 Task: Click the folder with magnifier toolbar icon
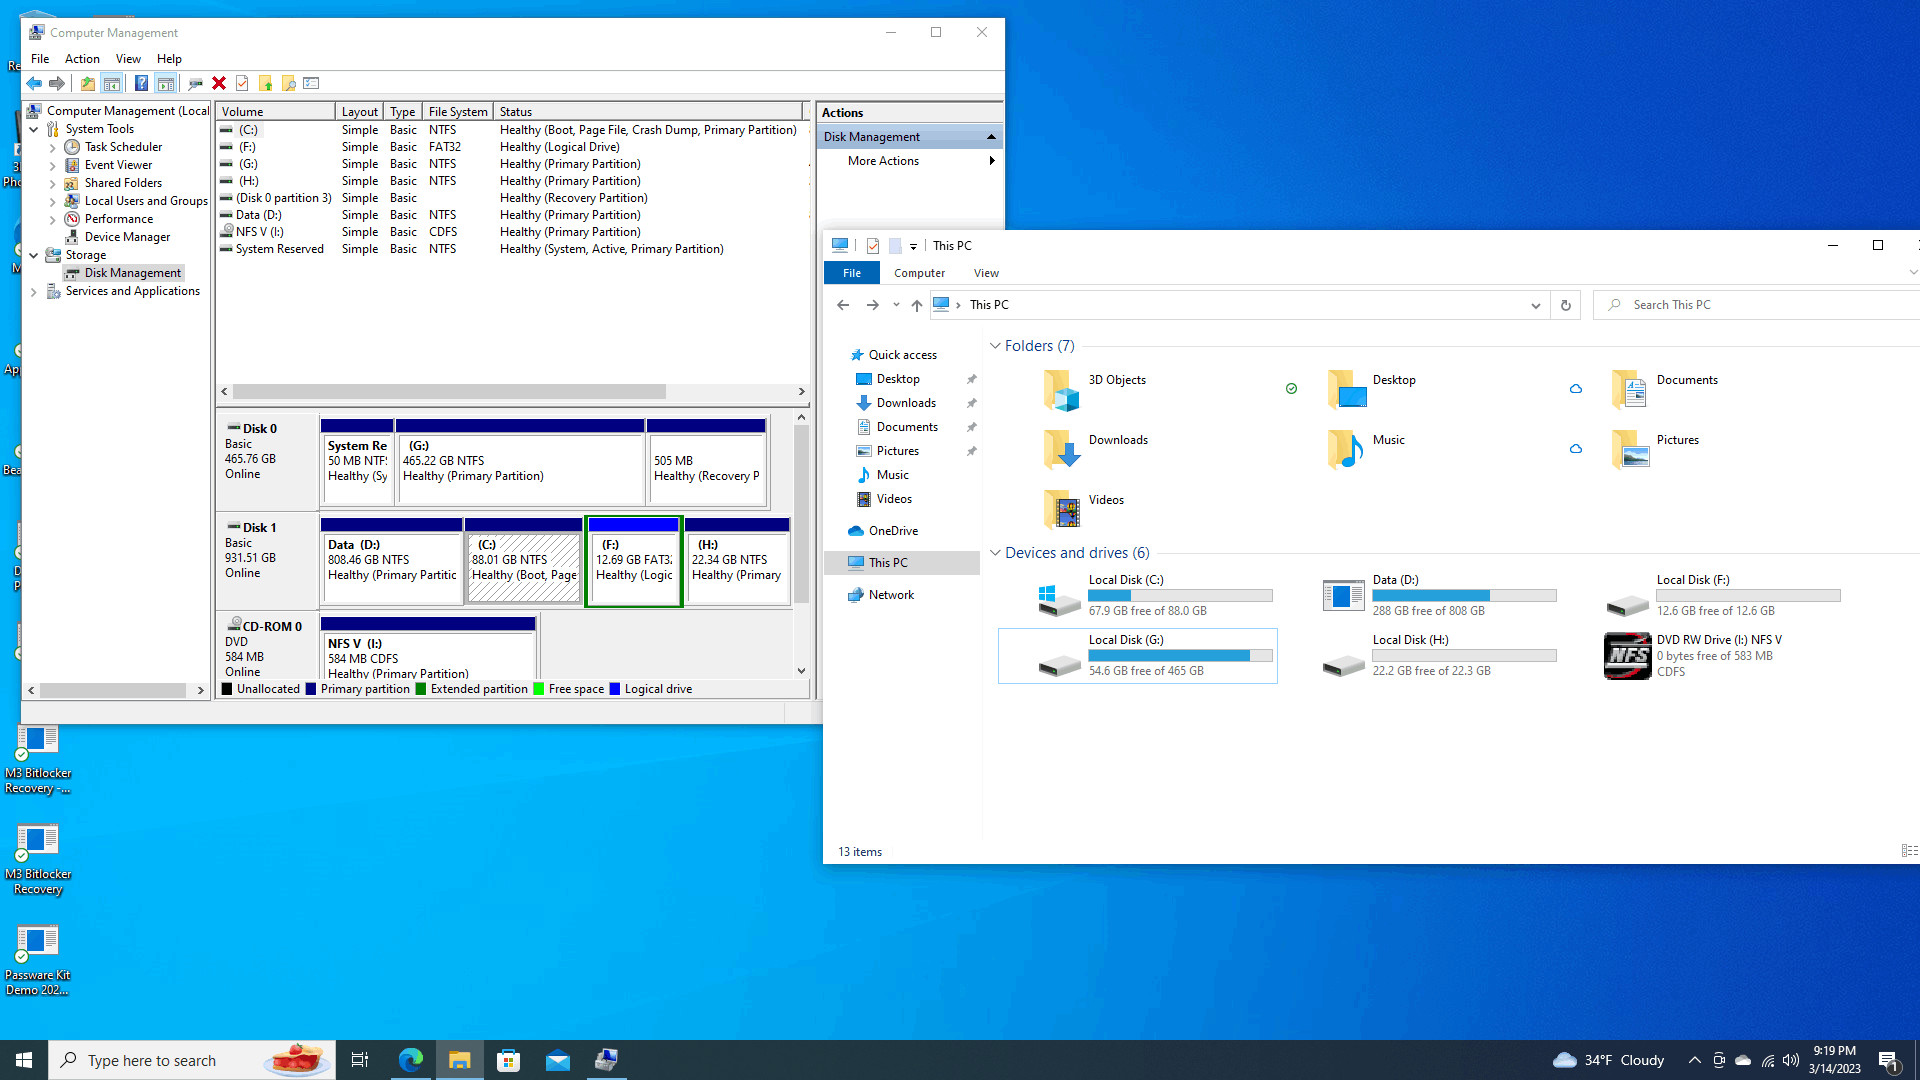(x=288, y=84)
